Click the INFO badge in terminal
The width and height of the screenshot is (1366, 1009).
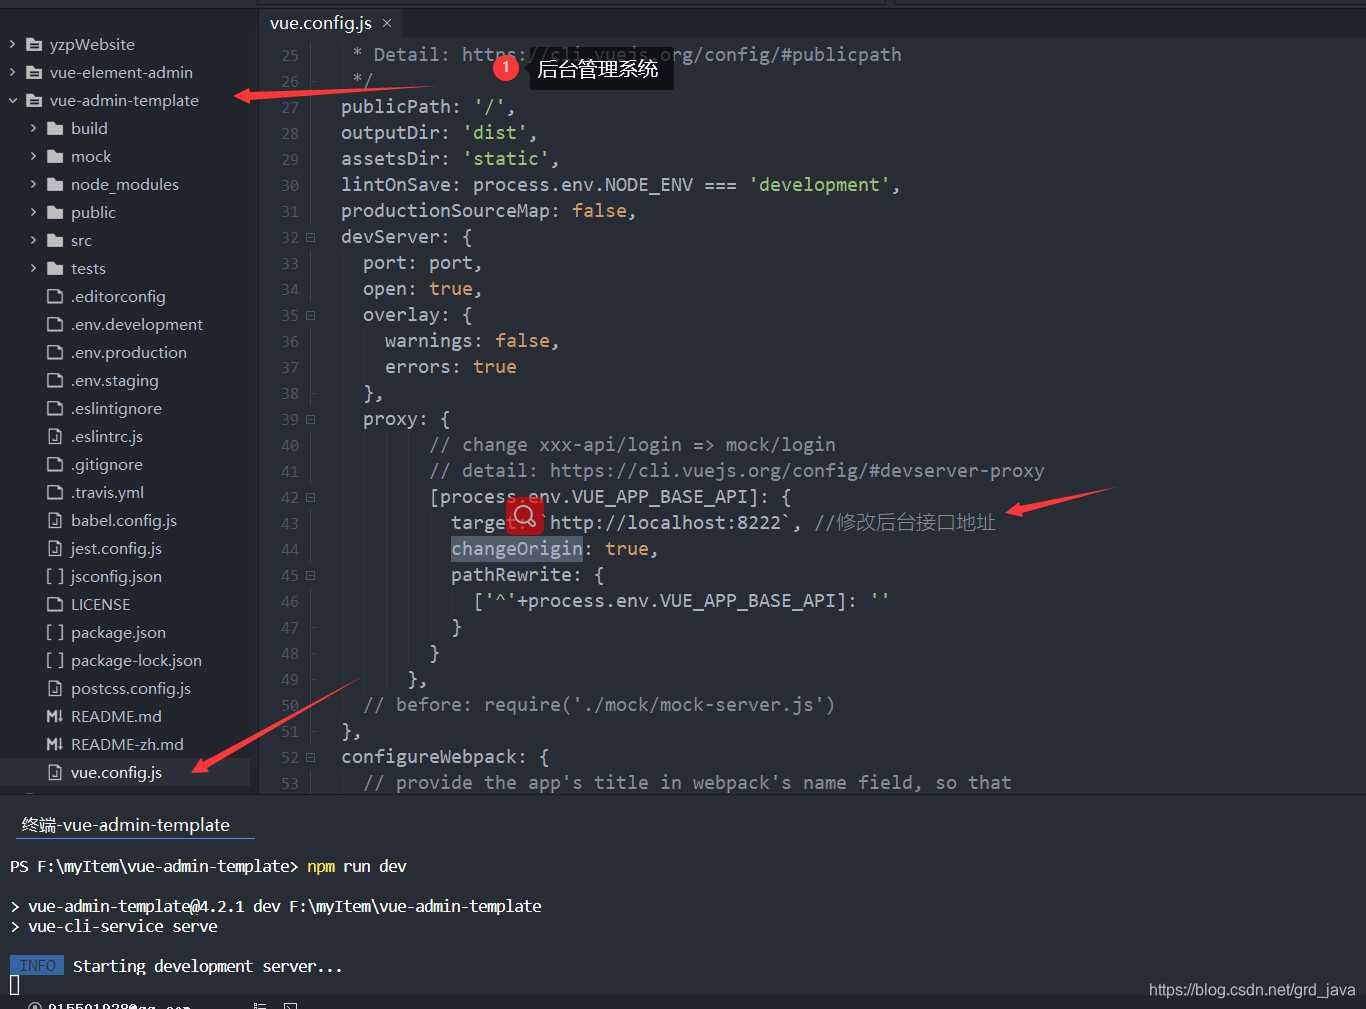click(x=37, y=966)
